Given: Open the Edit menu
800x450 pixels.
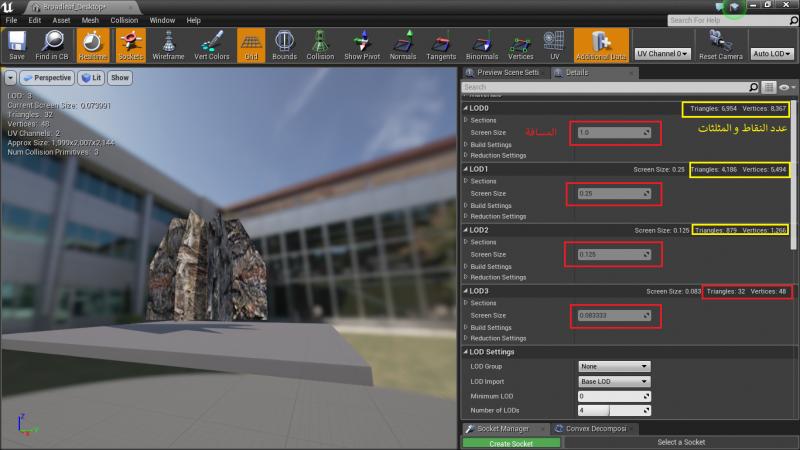Looking at the screenshot, I should (35, 20).
